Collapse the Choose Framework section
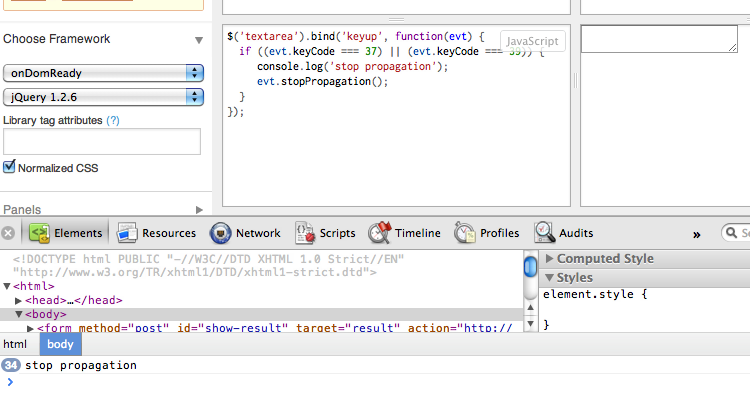Screen dimensions: 750x410 [x=199, y=40]
